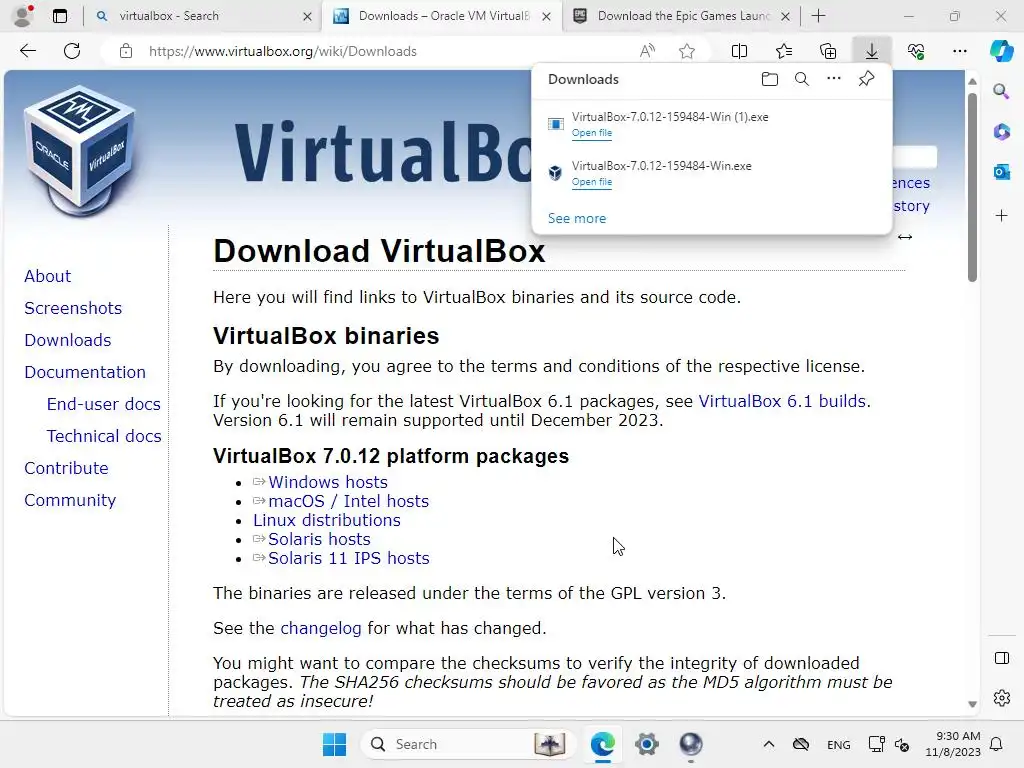This screenshot has width=1024, height=768.
Task: Go back with the arrow icon
Action: pos(27,51)
